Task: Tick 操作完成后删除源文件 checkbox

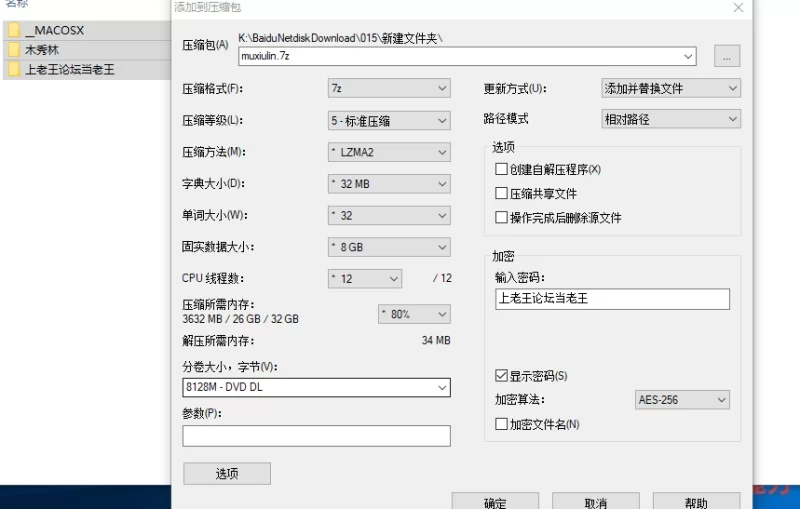Action: click(501, 218)
